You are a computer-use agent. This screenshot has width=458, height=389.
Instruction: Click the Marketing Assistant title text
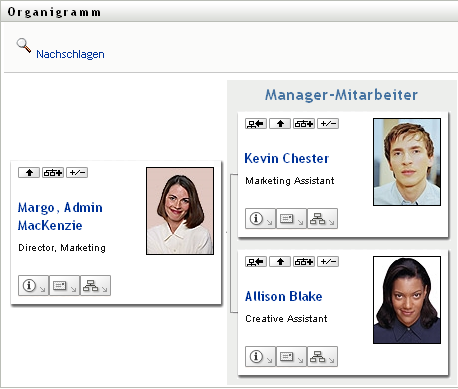tap(290, 181)
